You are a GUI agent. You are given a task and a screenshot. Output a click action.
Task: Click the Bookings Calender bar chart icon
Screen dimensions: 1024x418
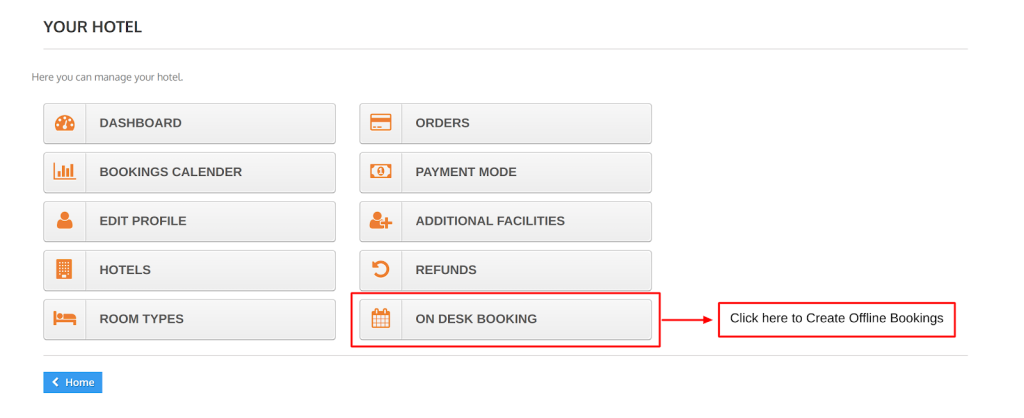point(65,172)
